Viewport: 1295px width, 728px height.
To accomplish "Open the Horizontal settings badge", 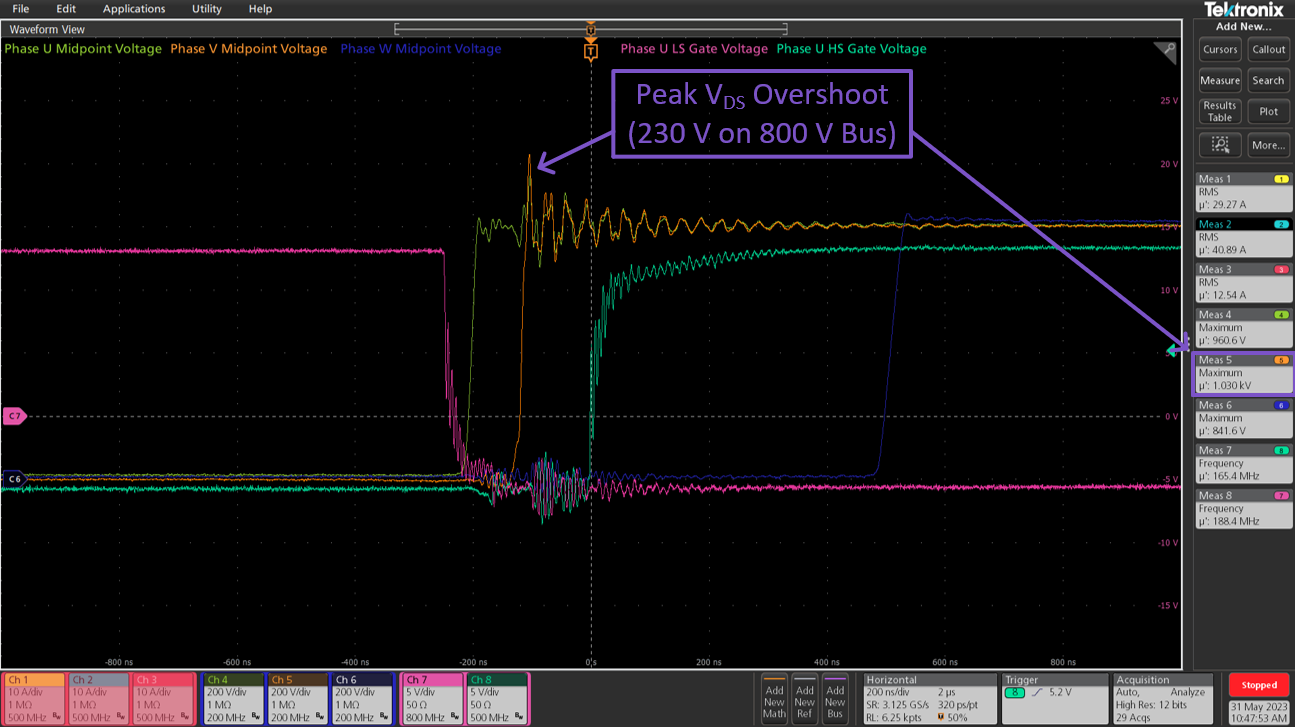I will point(930,698).
